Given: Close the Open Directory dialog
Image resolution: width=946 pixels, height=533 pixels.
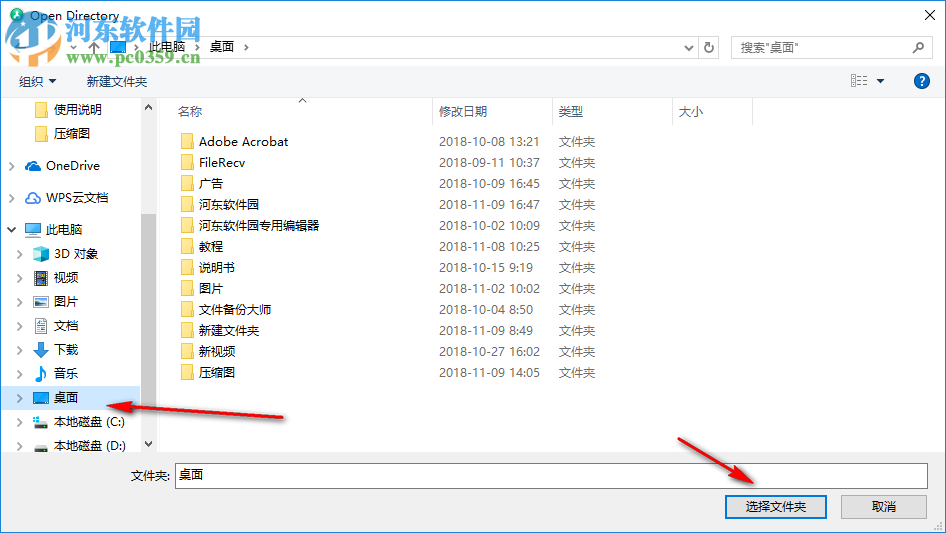Looking at the screenshot, I should tap(930, 15).
